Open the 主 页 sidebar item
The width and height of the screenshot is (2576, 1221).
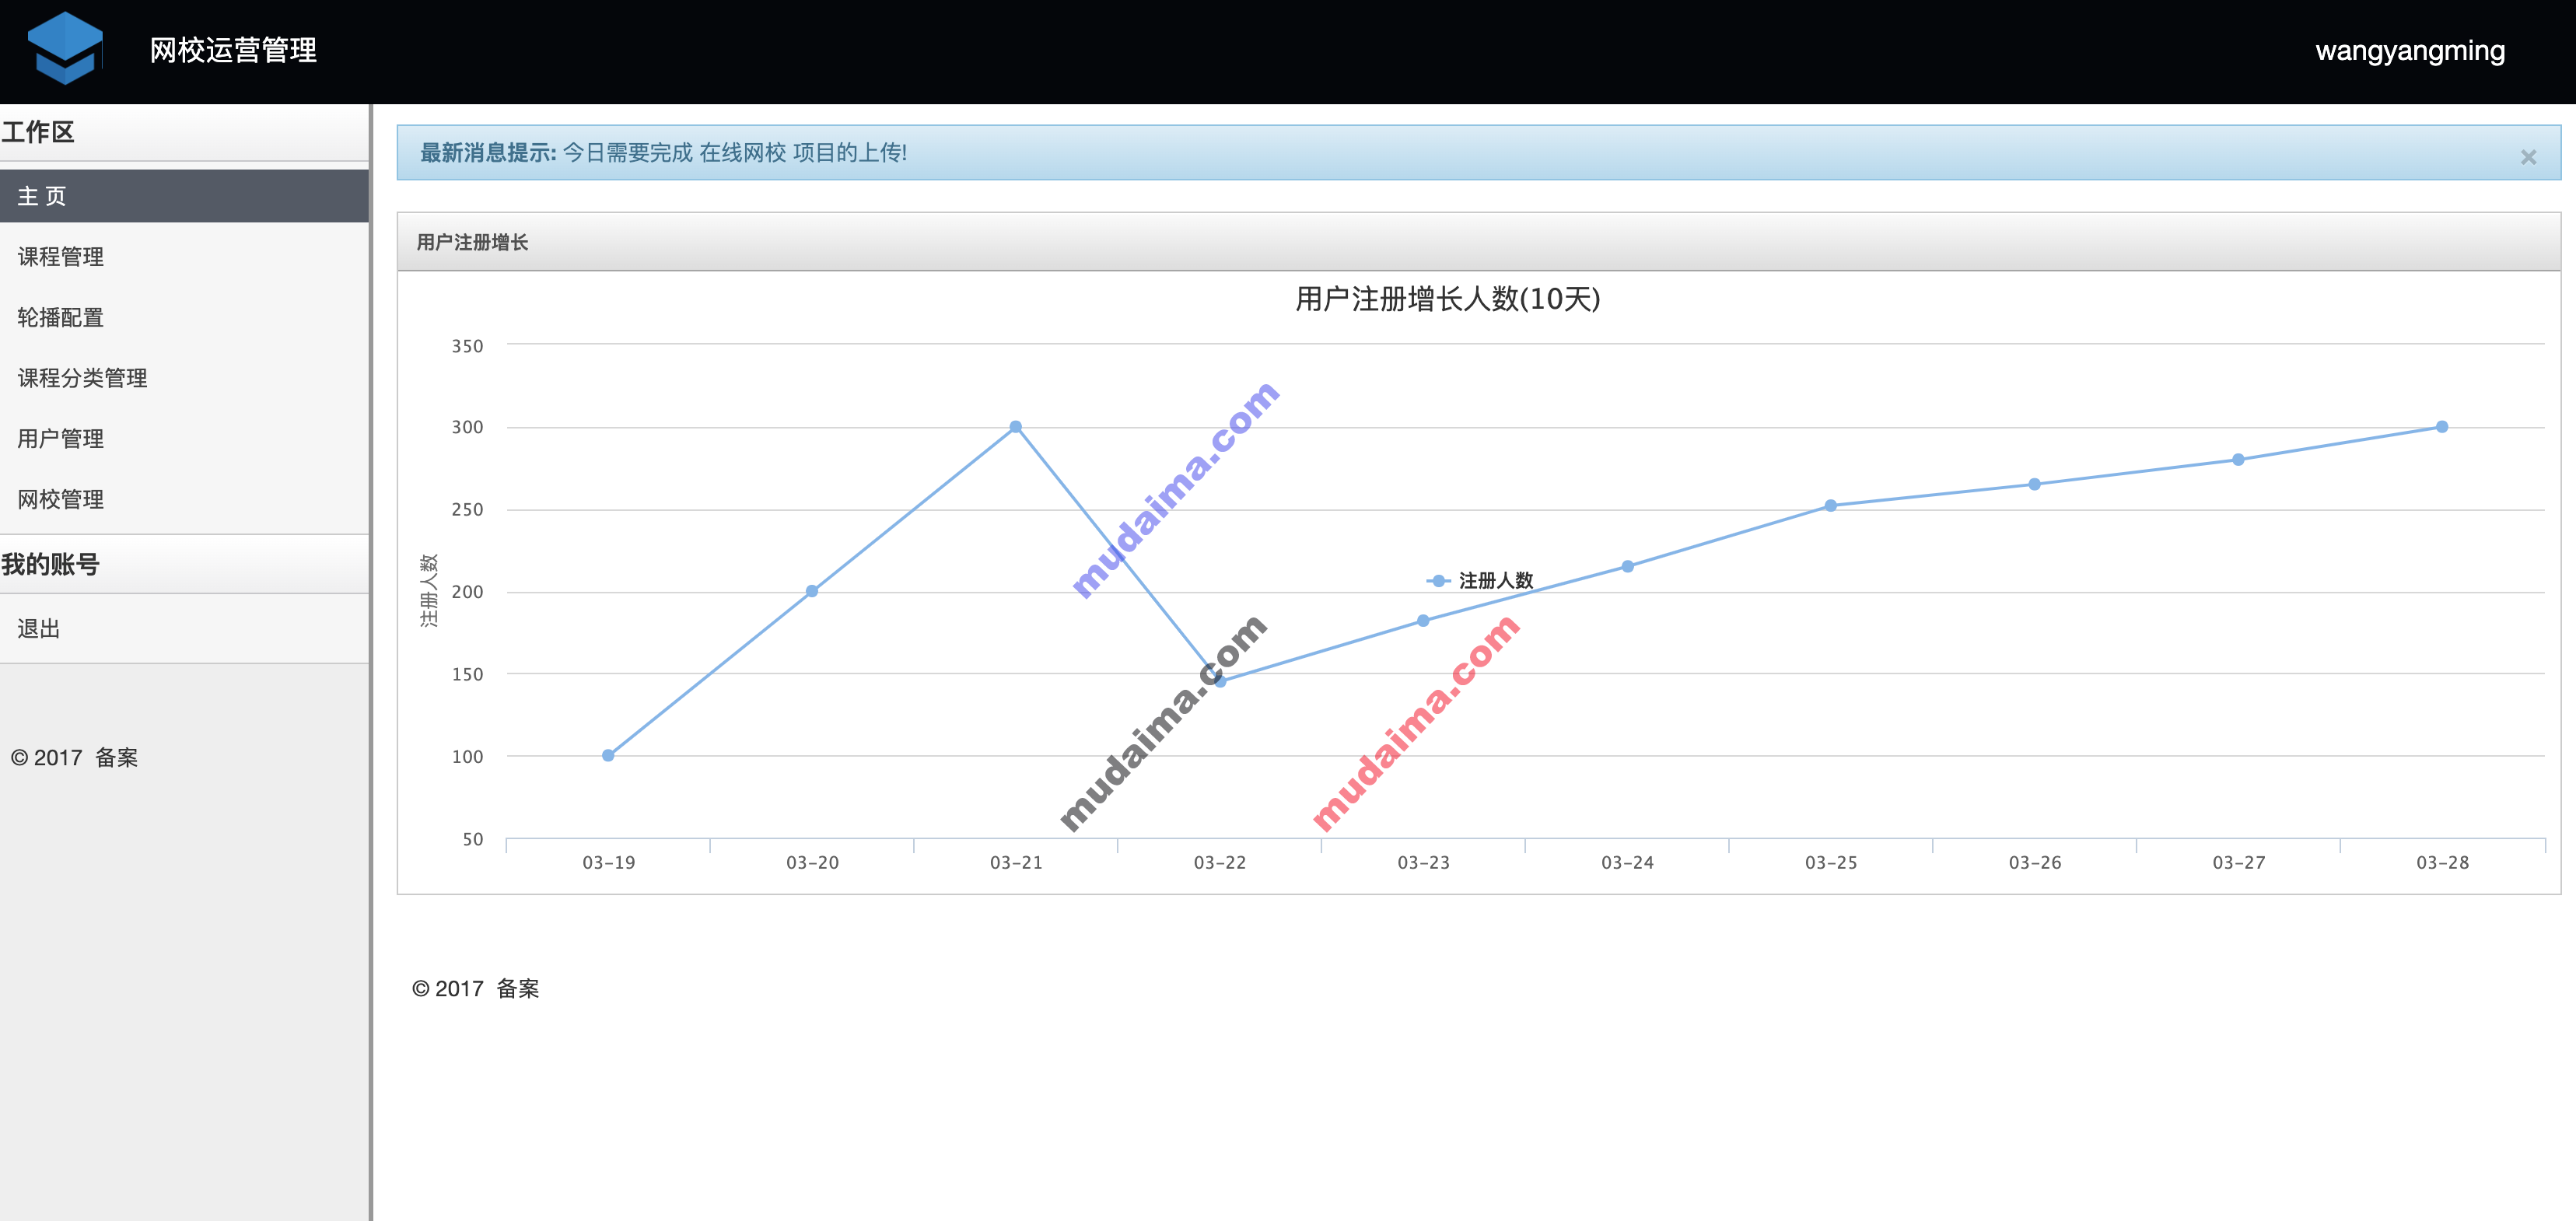[184, 196]
